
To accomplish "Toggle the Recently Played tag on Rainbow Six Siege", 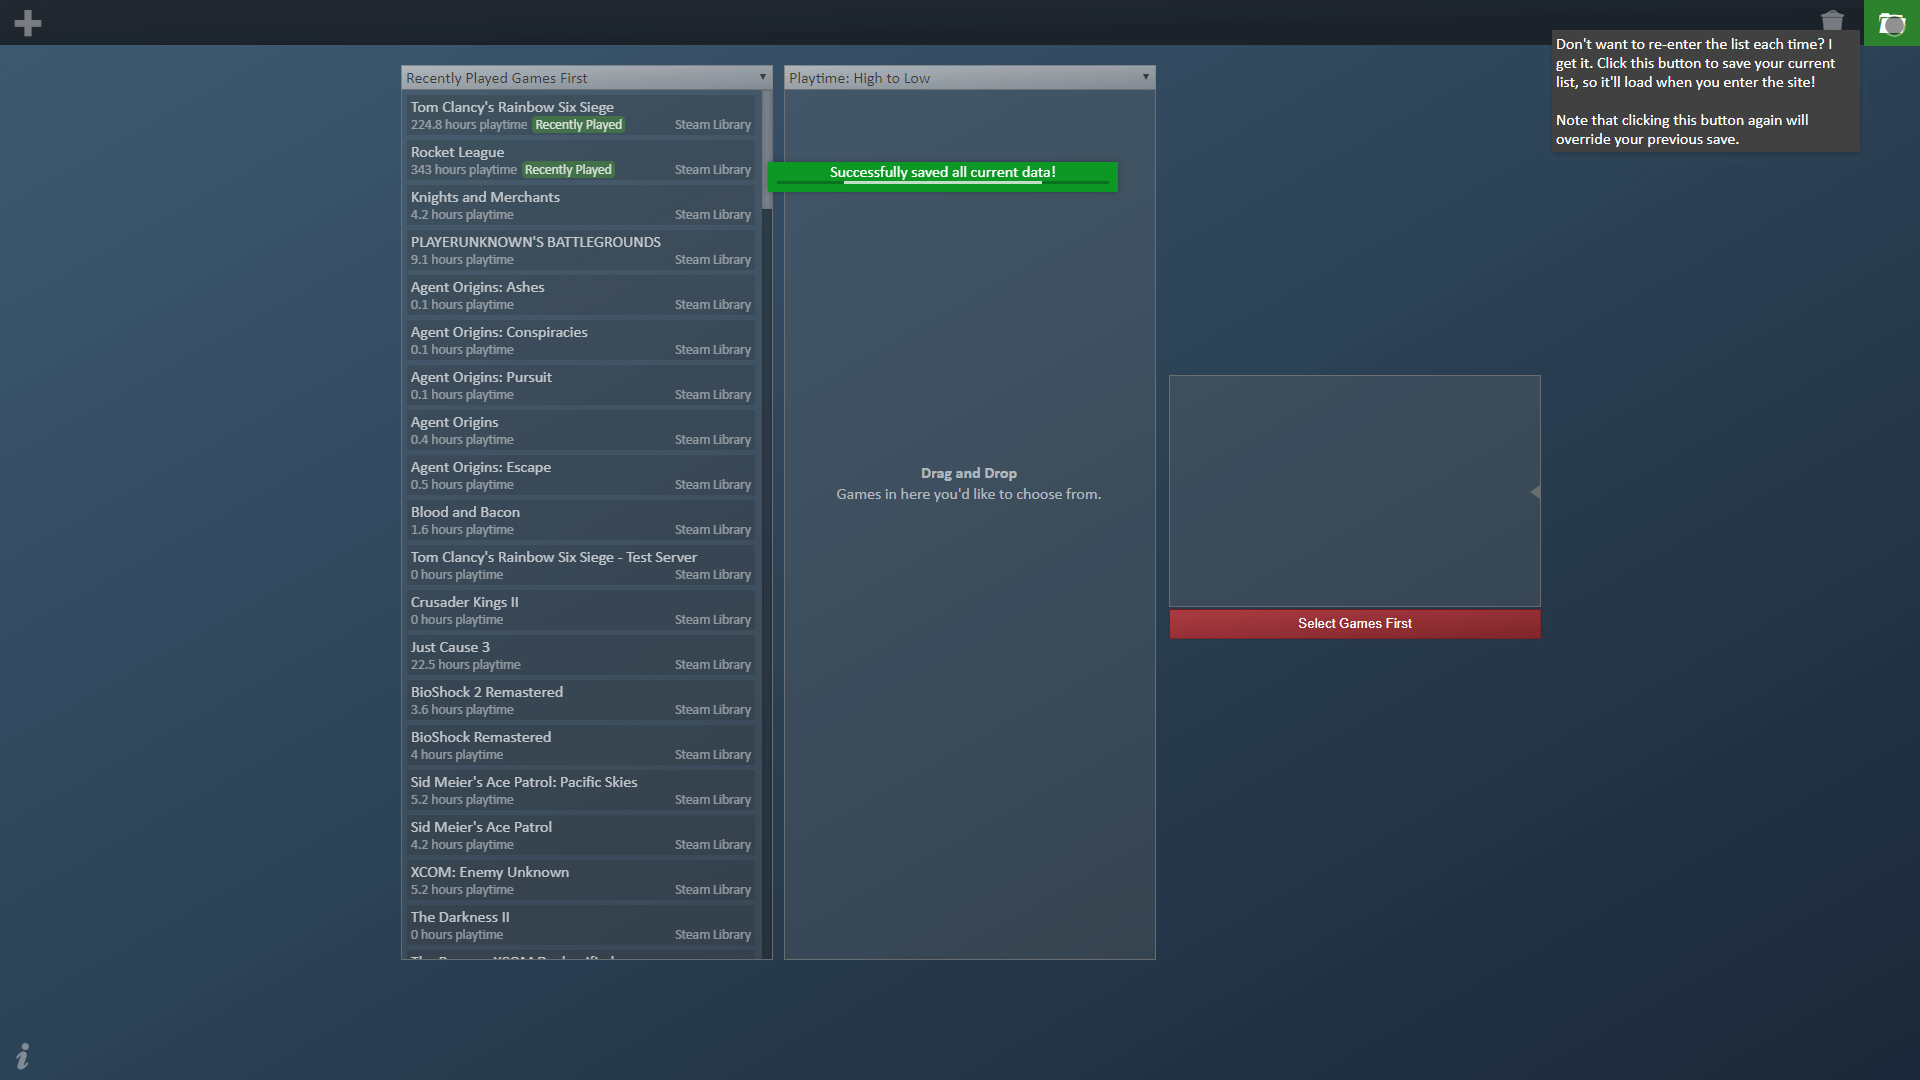I will [578, 124].
